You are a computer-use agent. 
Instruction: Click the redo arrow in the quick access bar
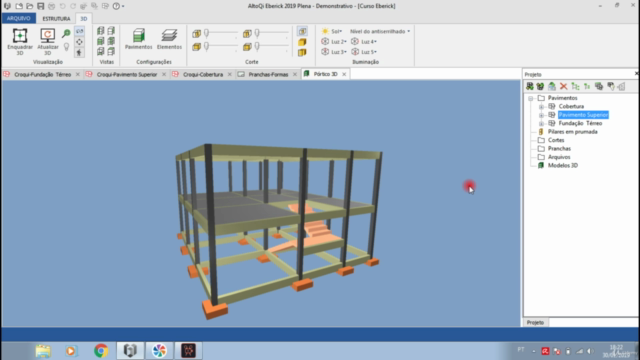click(x=73, y=6)
